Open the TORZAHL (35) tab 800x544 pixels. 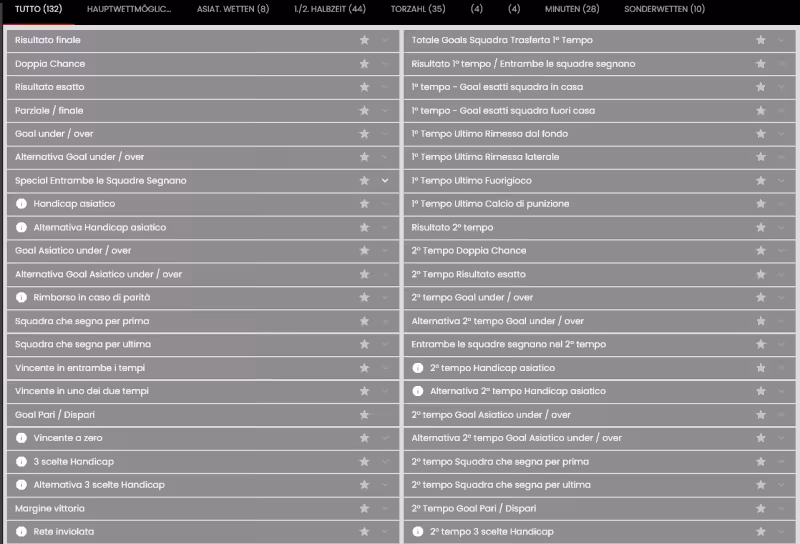click(x=418, y=9)
